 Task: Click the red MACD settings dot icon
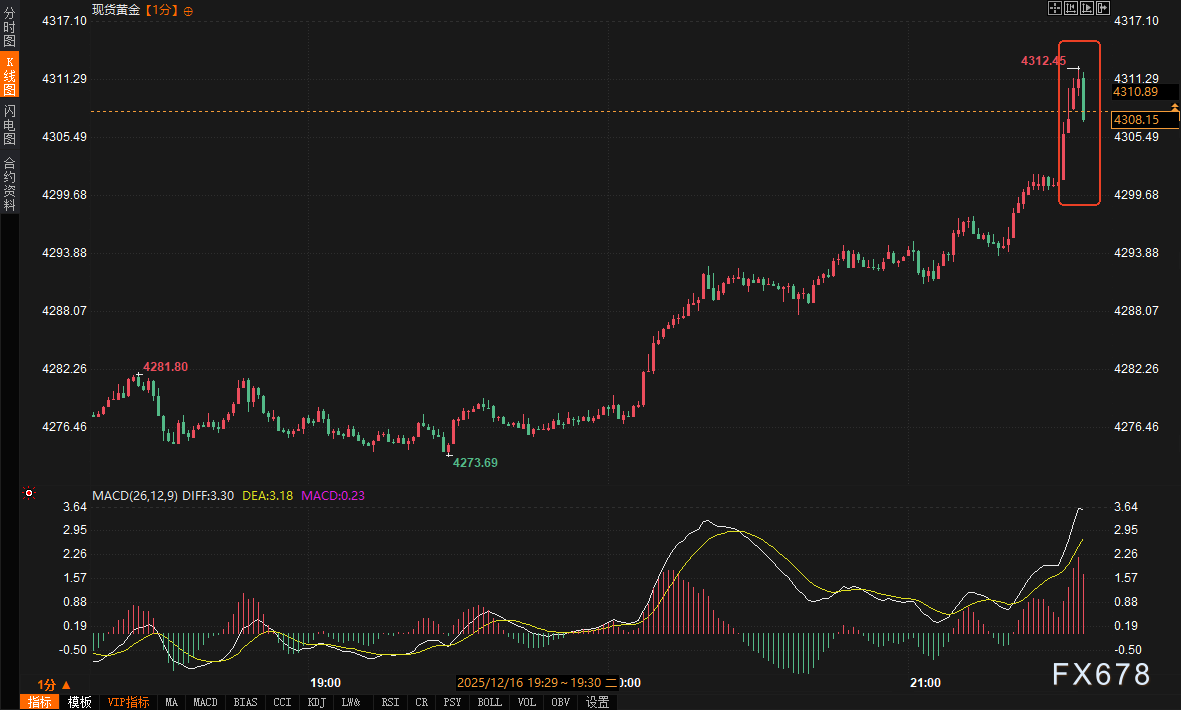(x=29, y=493)
